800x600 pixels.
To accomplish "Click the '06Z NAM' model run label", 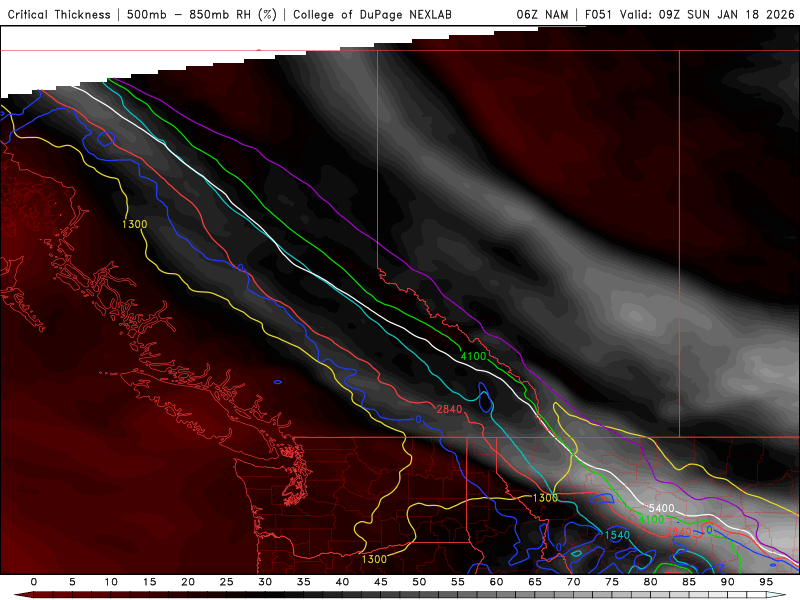I will click(x=542, y=15).
